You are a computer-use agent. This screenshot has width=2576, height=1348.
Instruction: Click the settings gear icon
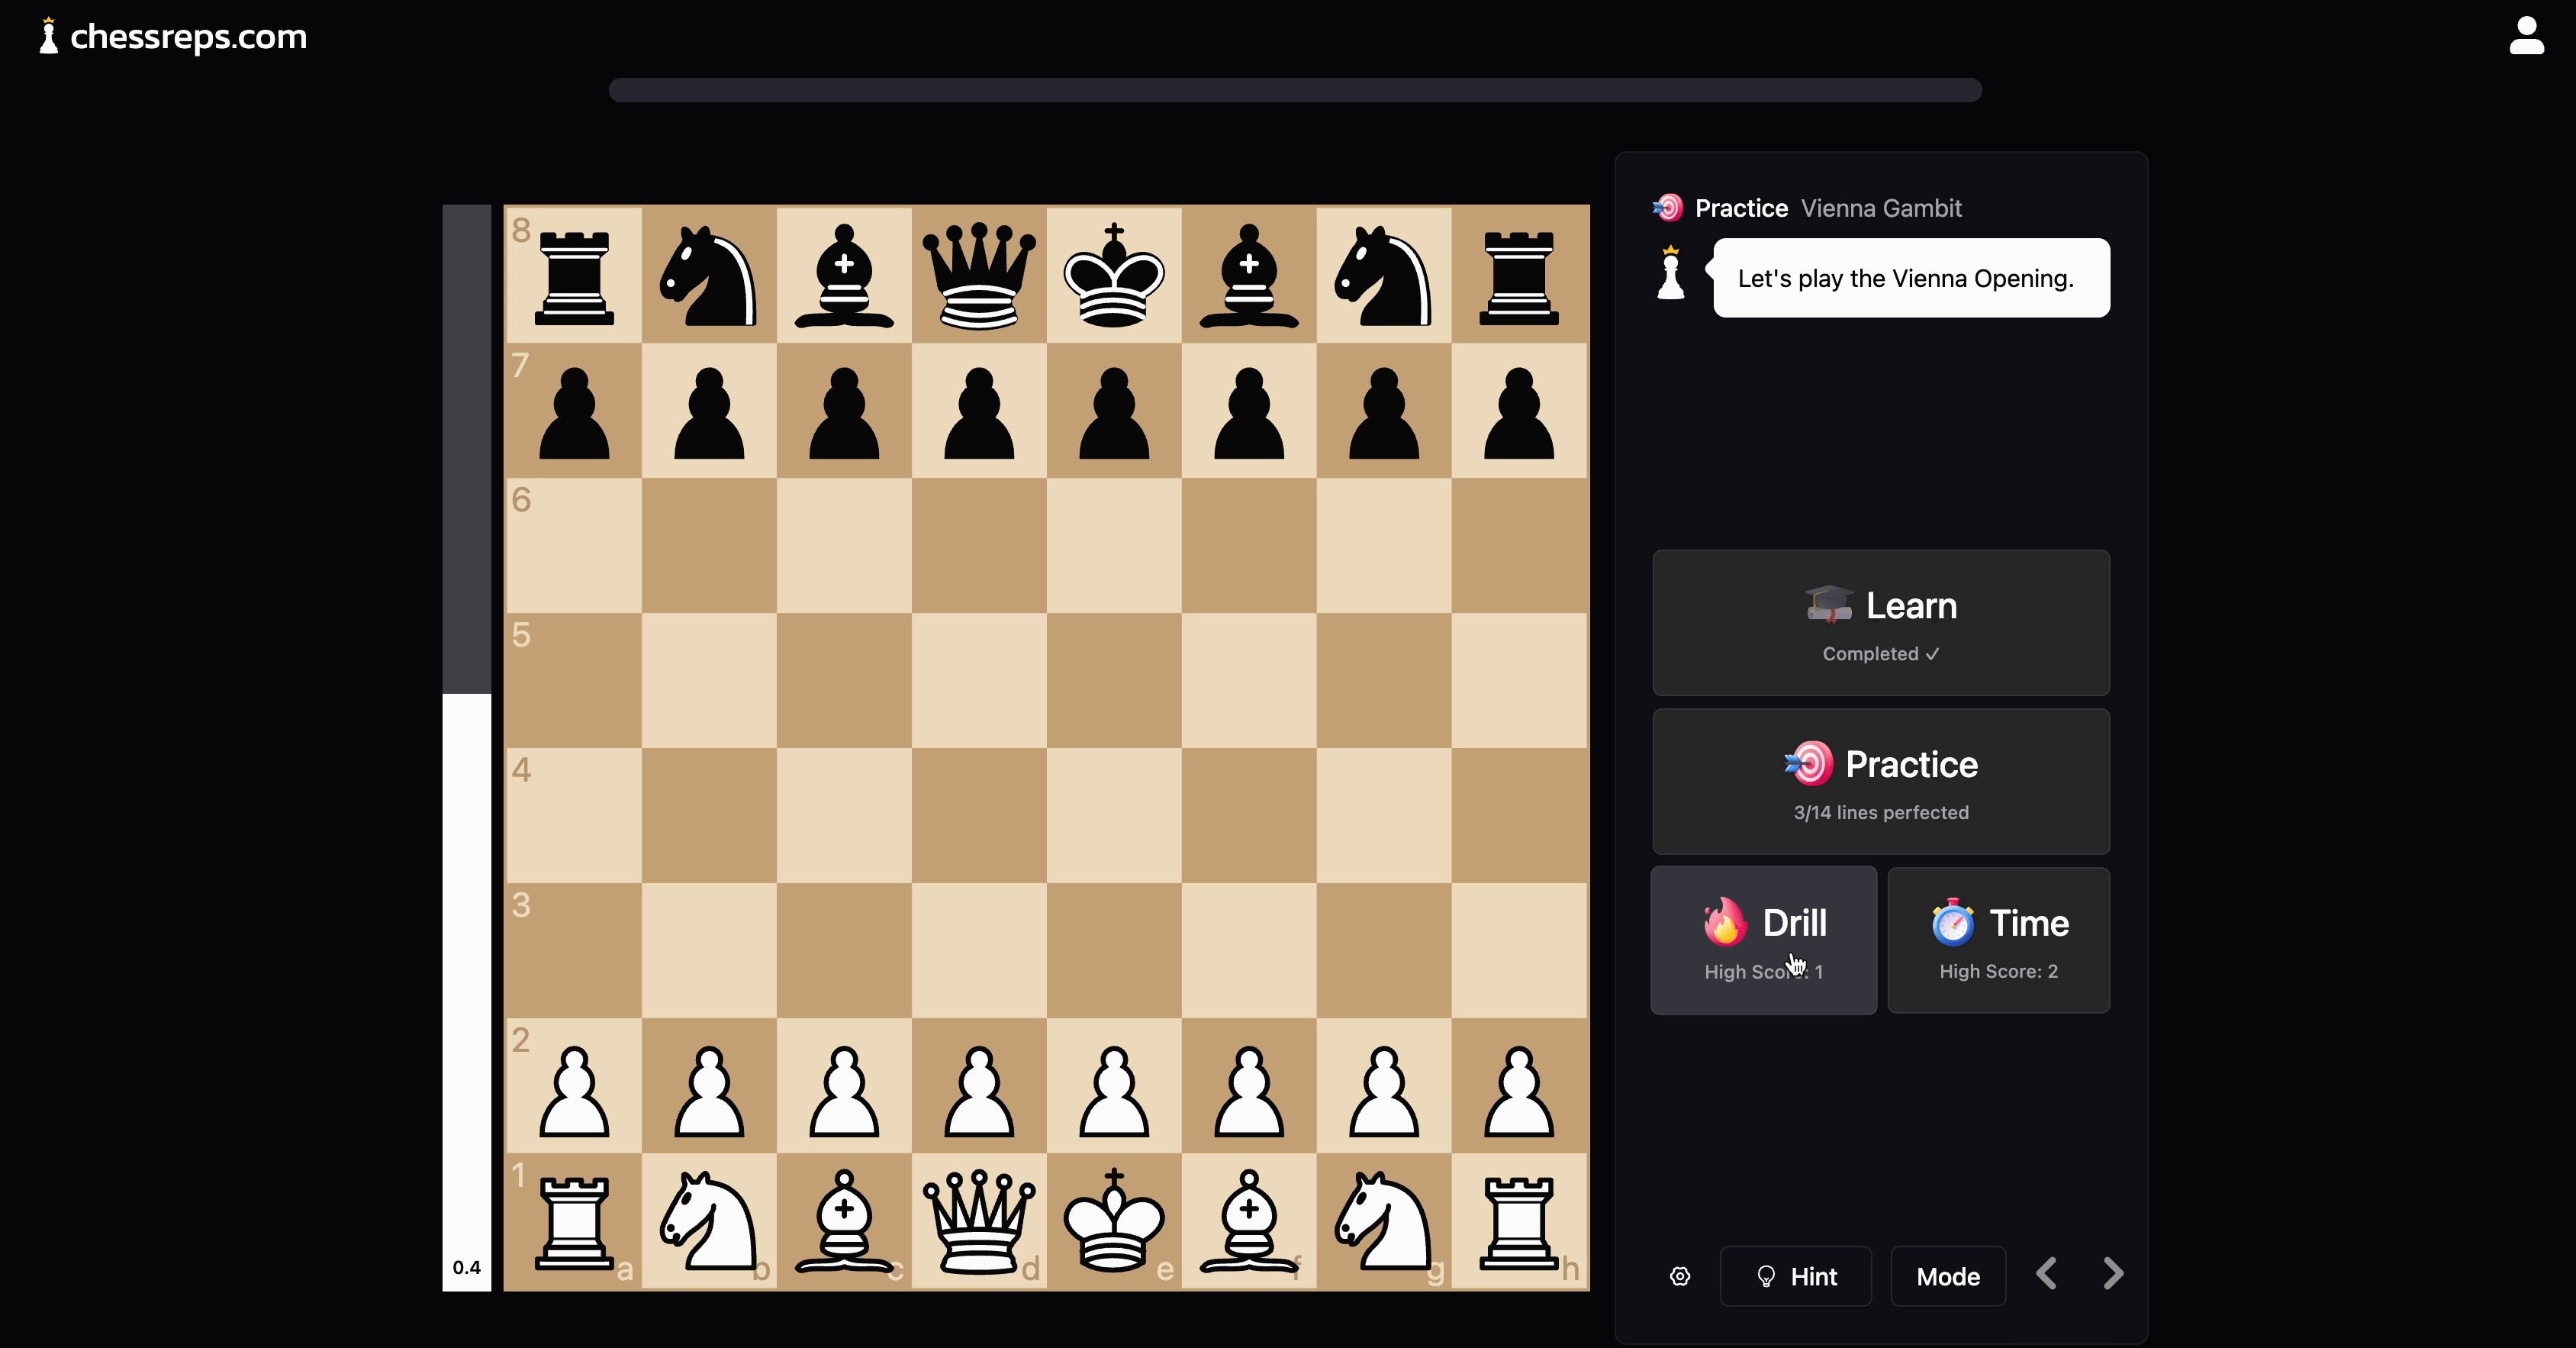pos(1679,1276)
